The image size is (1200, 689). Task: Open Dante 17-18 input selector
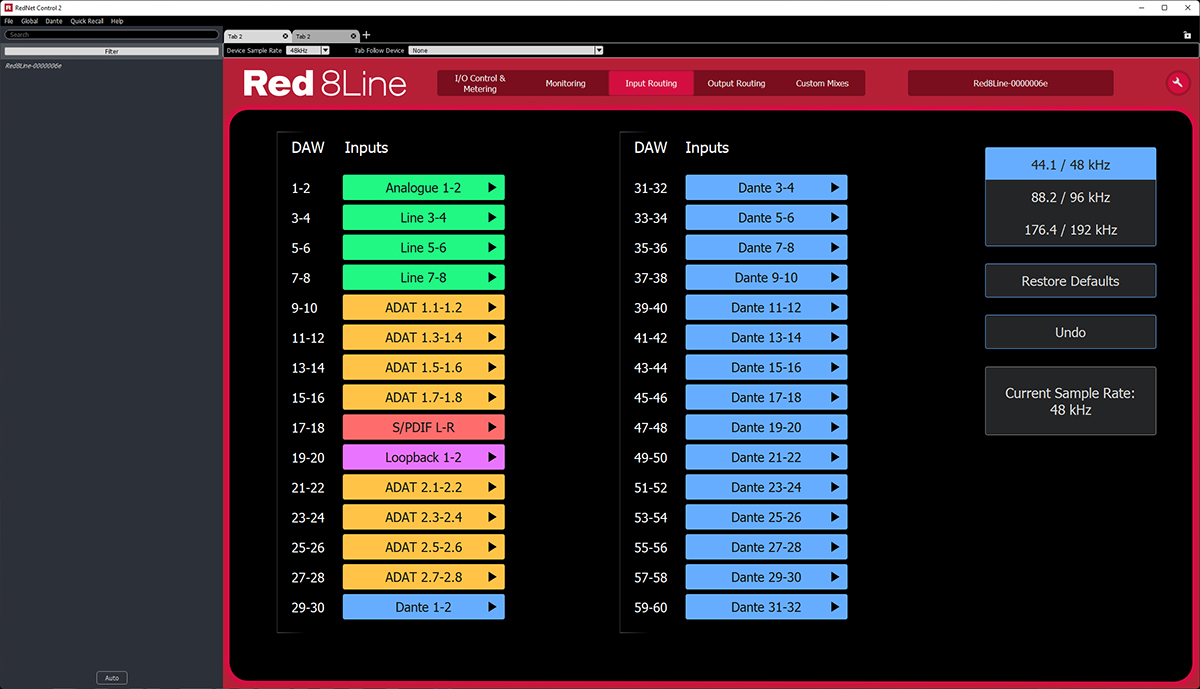coord(766,398)
